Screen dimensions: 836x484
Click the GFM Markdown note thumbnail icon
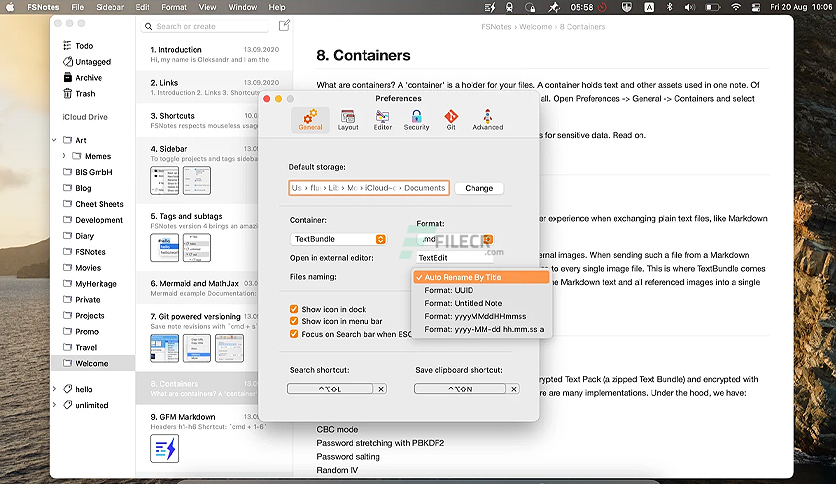point(164,448)
